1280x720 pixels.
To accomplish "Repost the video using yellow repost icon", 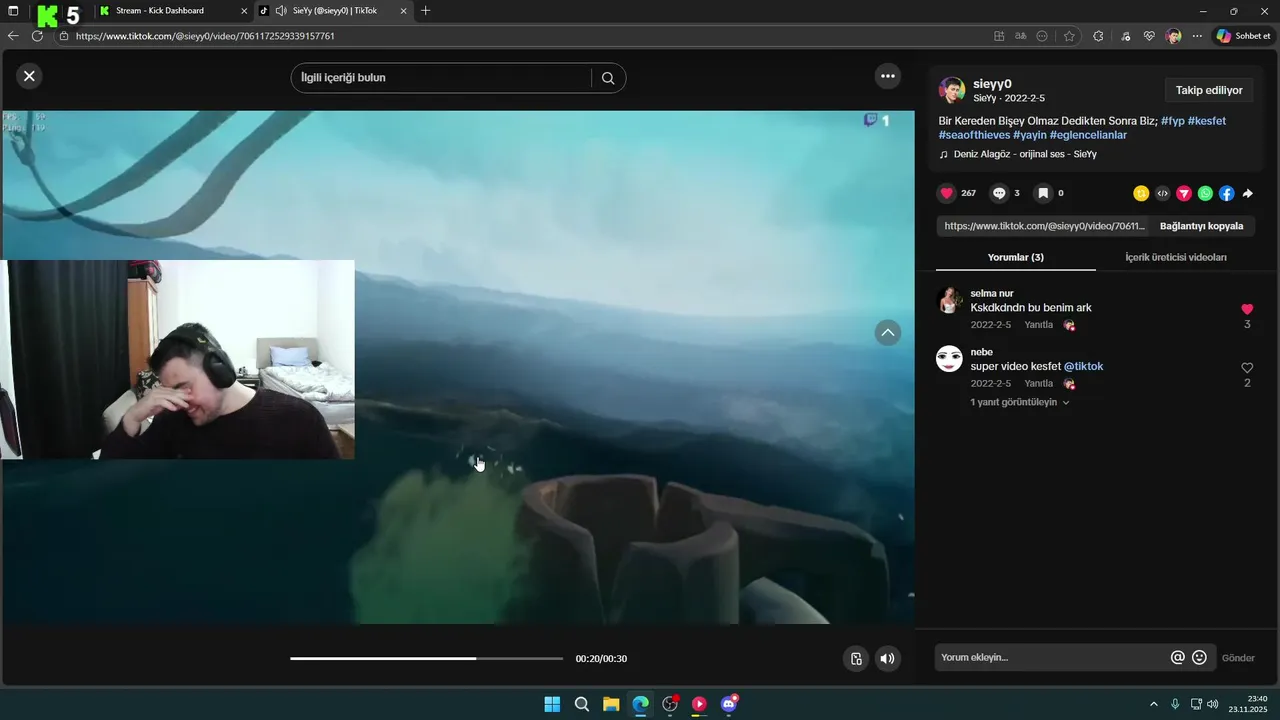I will pyautogui.click(x=1141, y=193).
